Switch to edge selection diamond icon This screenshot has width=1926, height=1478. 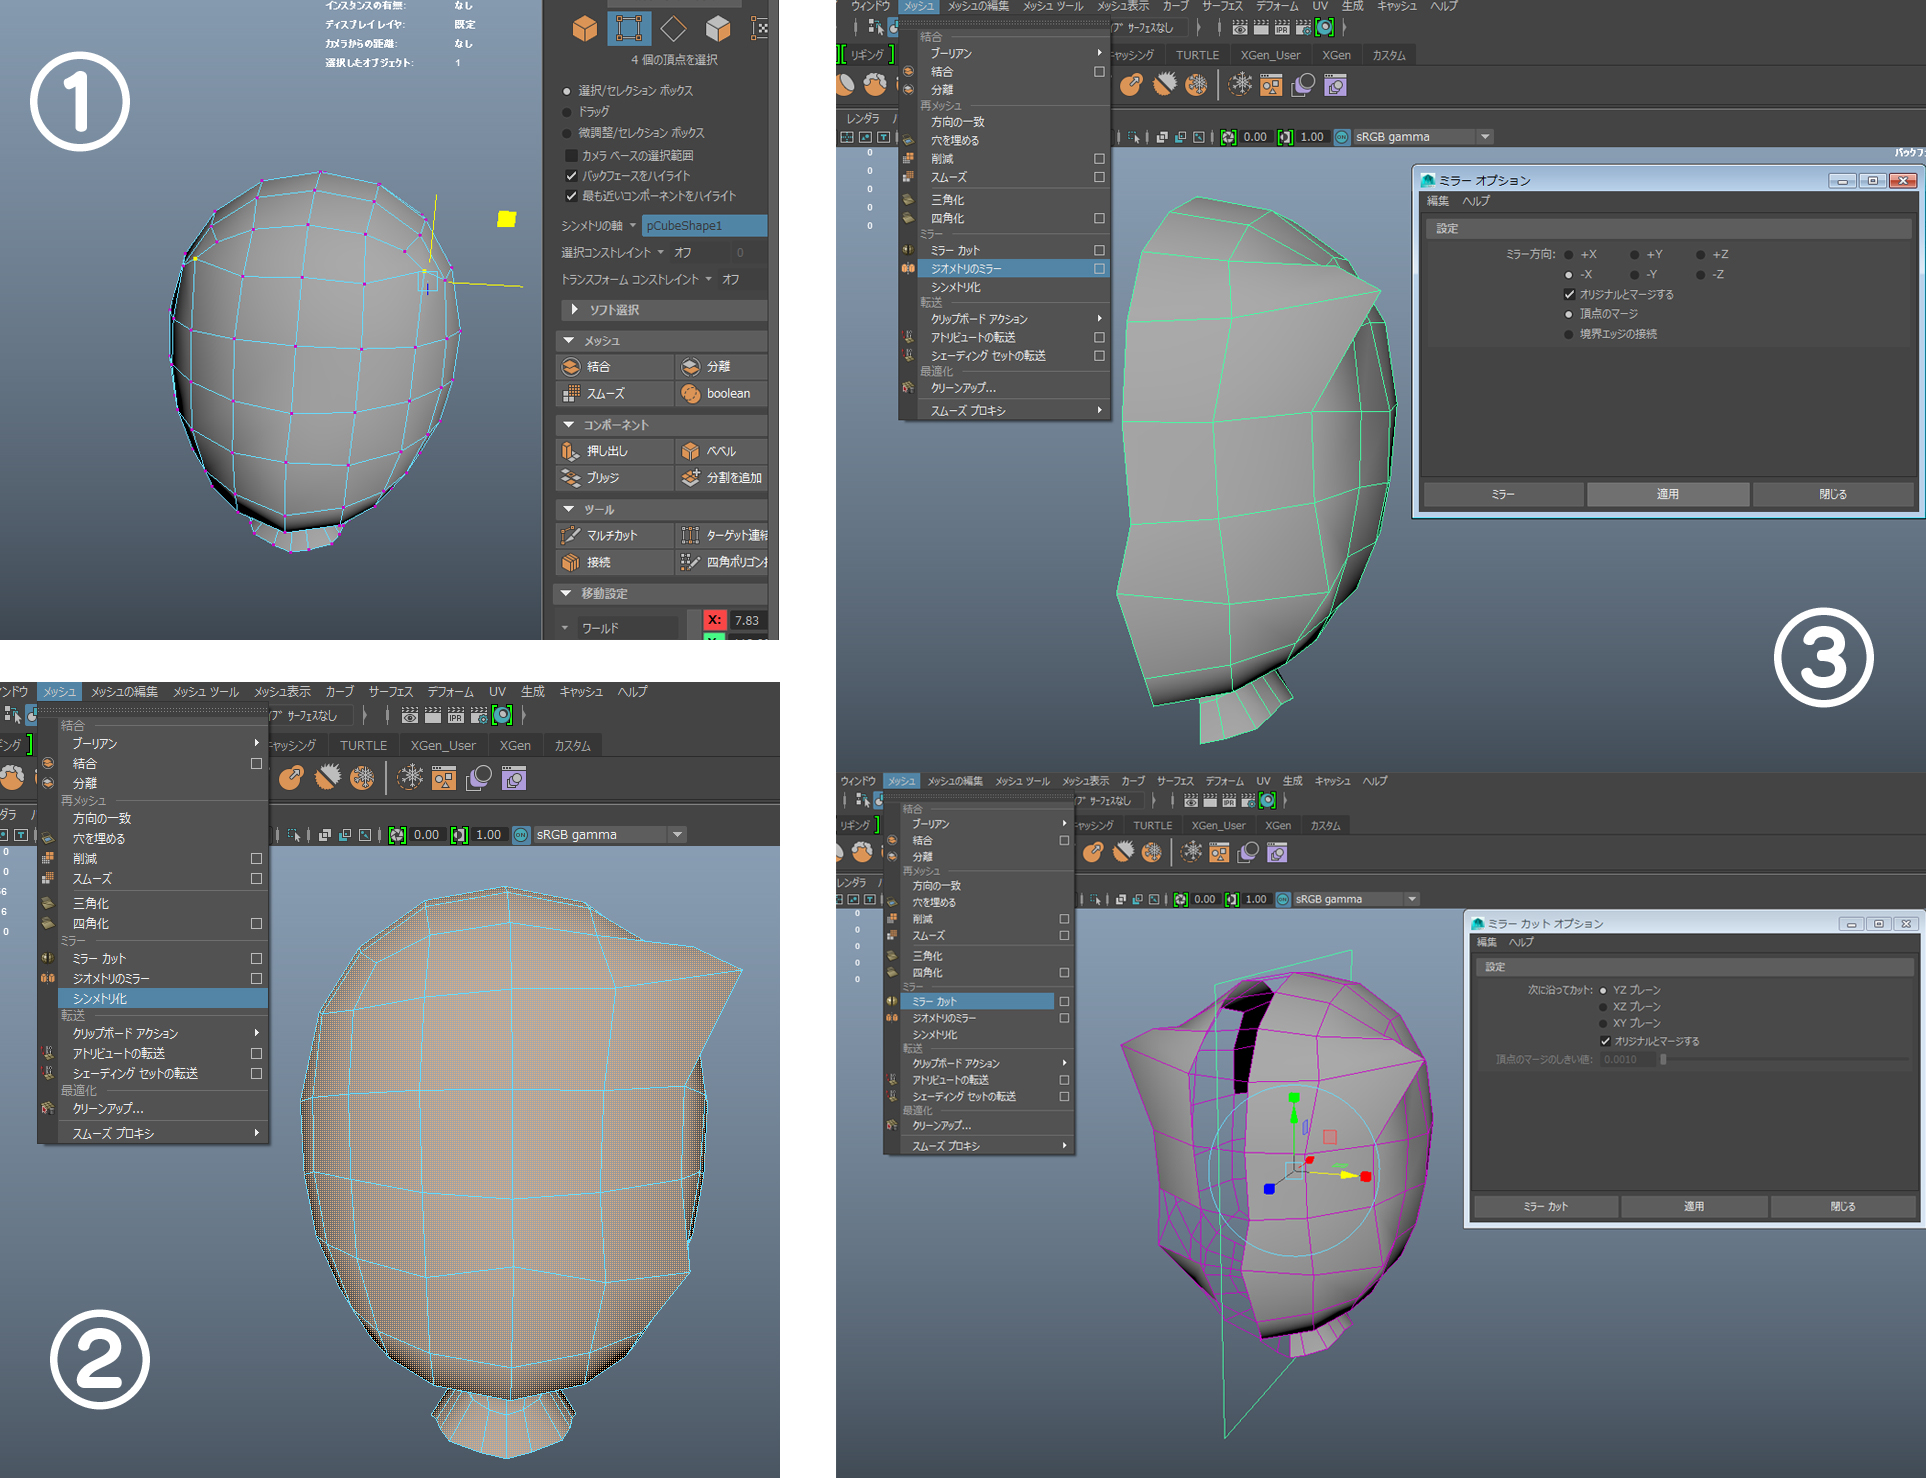click(x=674, y=28)
